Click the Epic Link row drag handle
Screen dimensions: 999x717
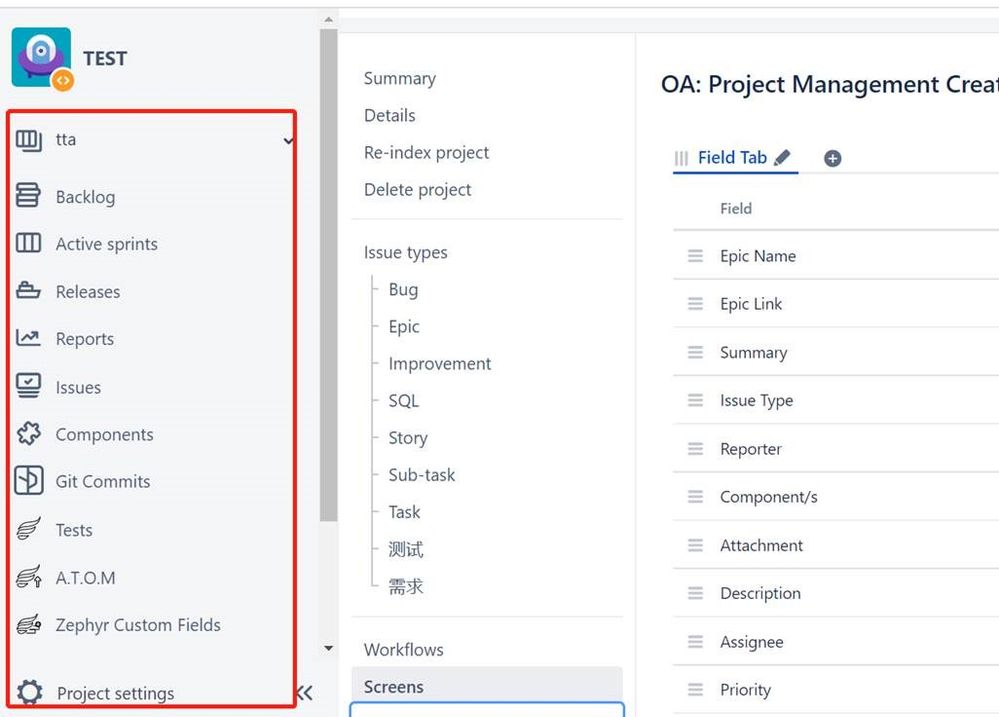click(x=695, y=304)
